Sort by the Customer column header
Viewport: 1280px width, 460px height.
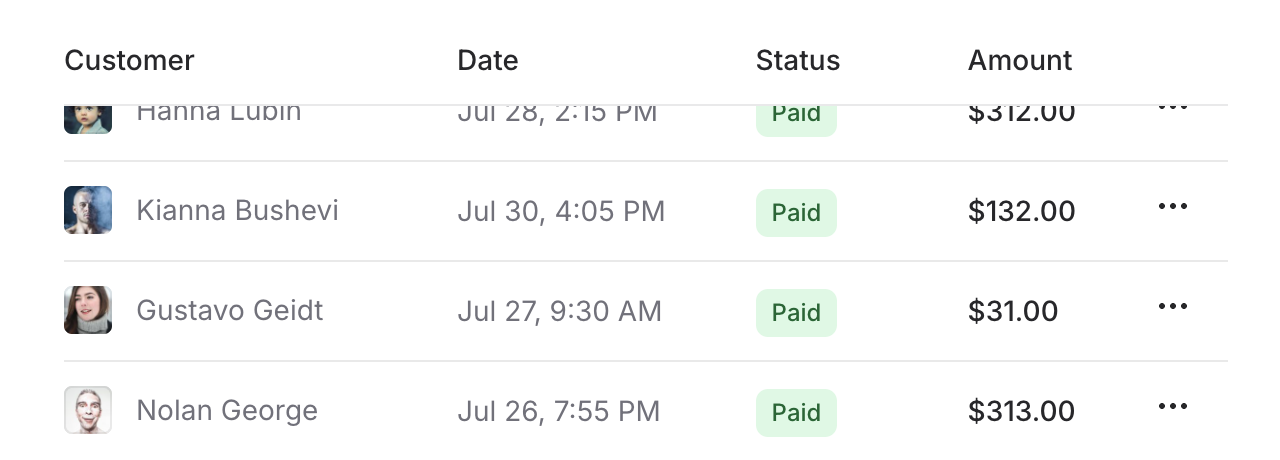129,60
